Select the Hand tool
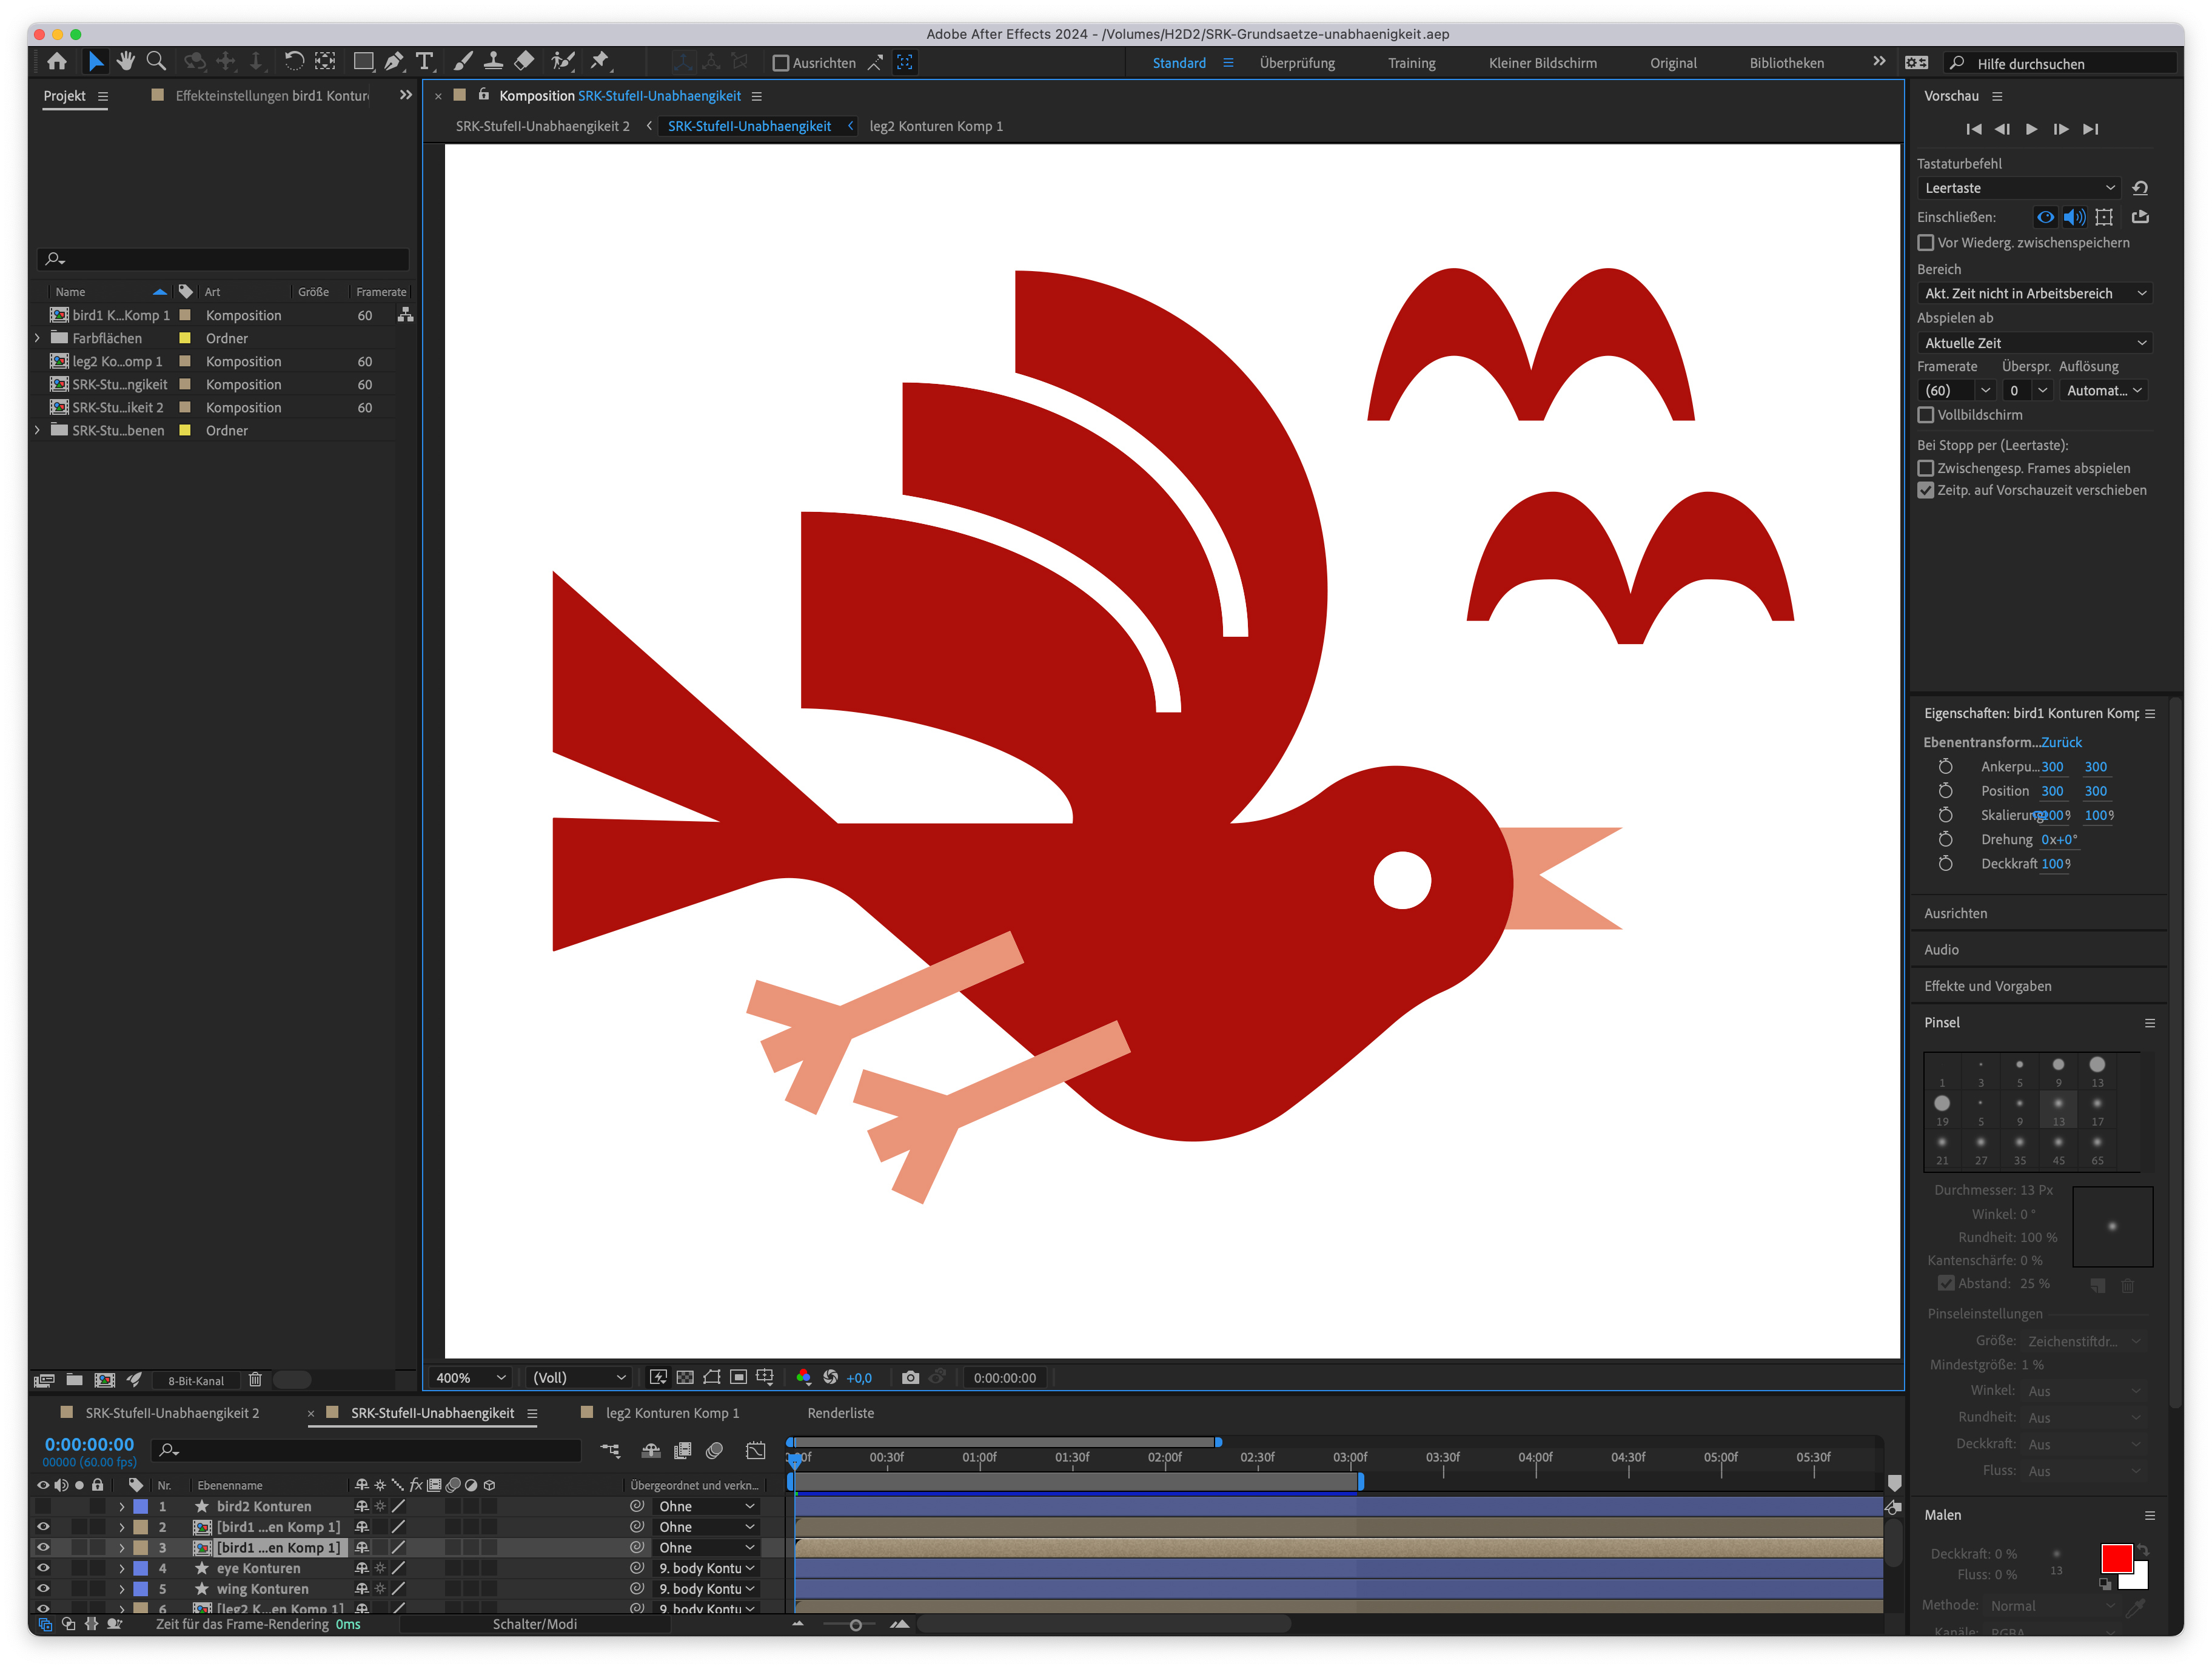 125,62
